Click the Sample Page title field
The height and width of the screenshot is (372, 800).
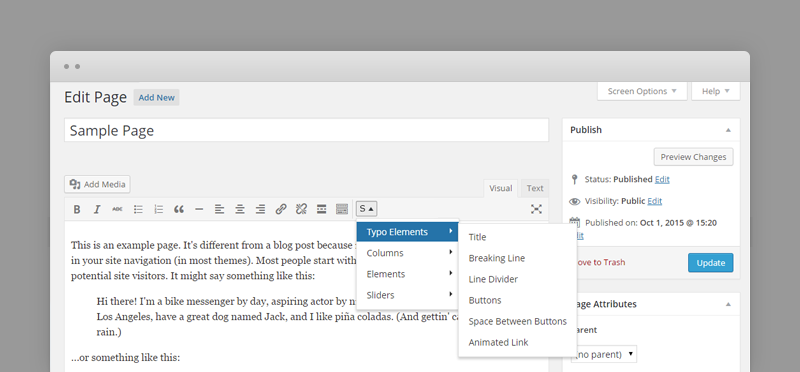306,131
